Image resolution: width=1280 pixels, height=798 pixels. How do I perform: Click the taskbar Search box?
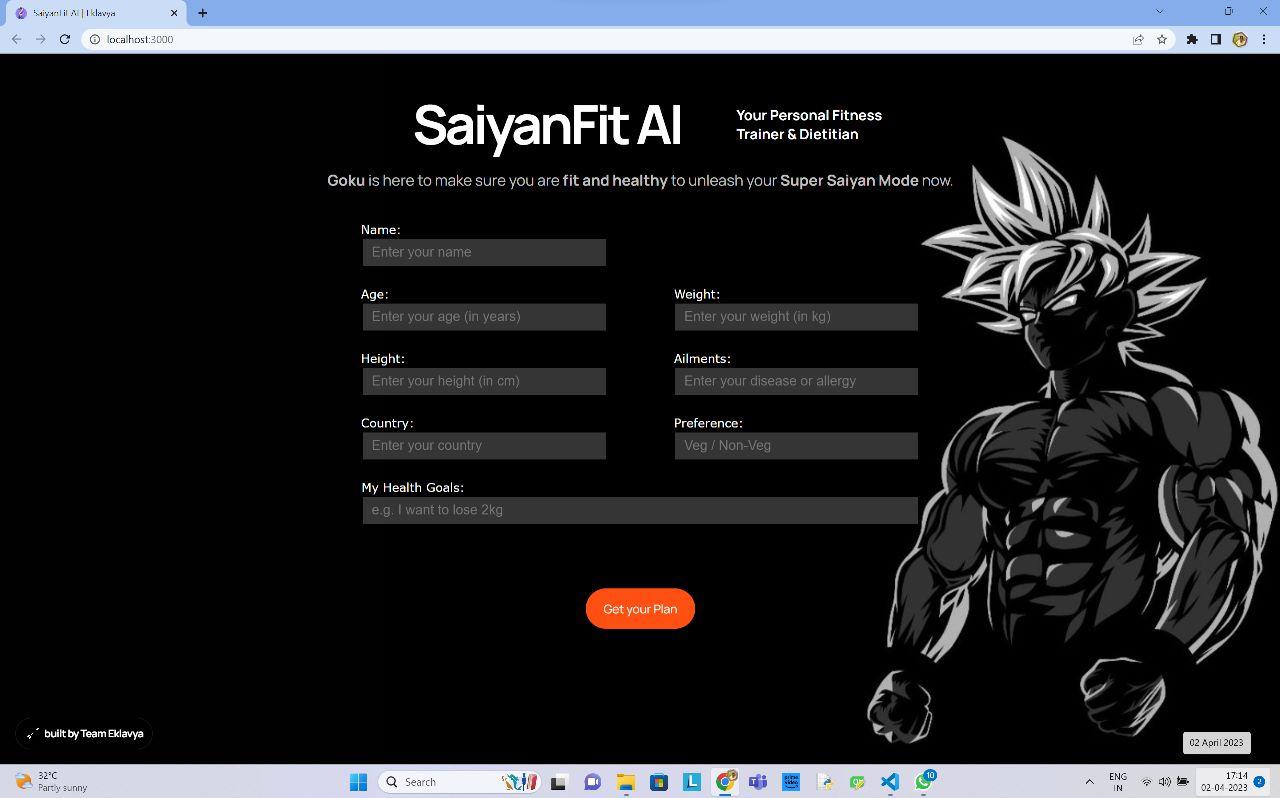pyautogui.click(x=460, y=782)
